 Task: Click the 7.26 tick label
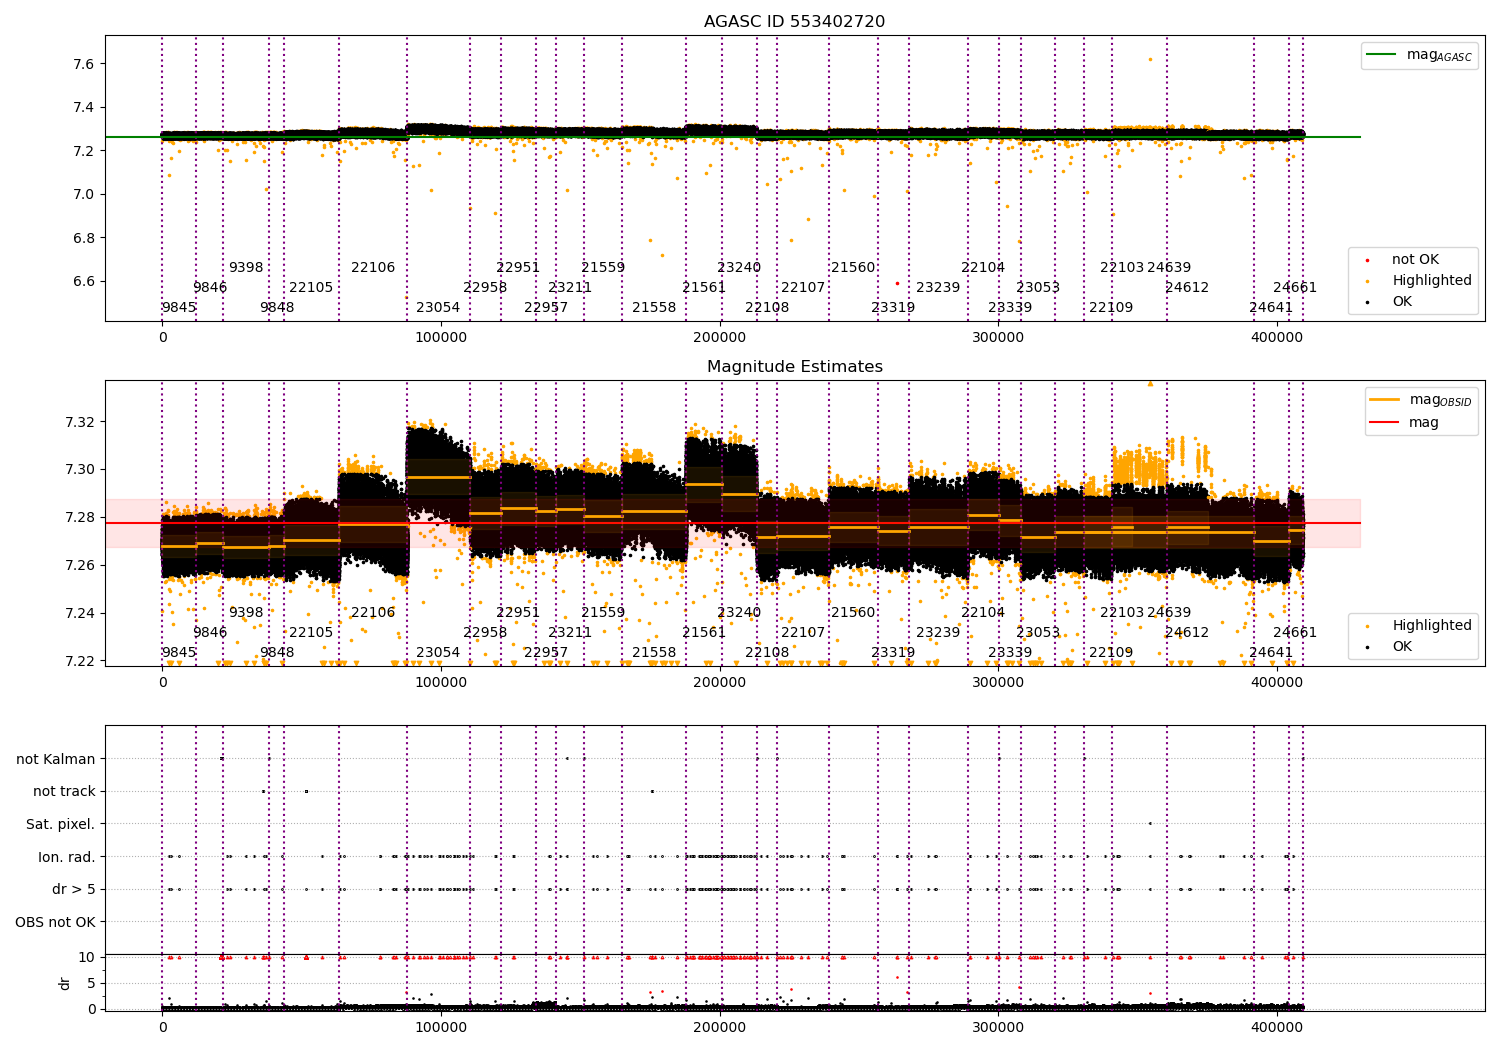80,566
